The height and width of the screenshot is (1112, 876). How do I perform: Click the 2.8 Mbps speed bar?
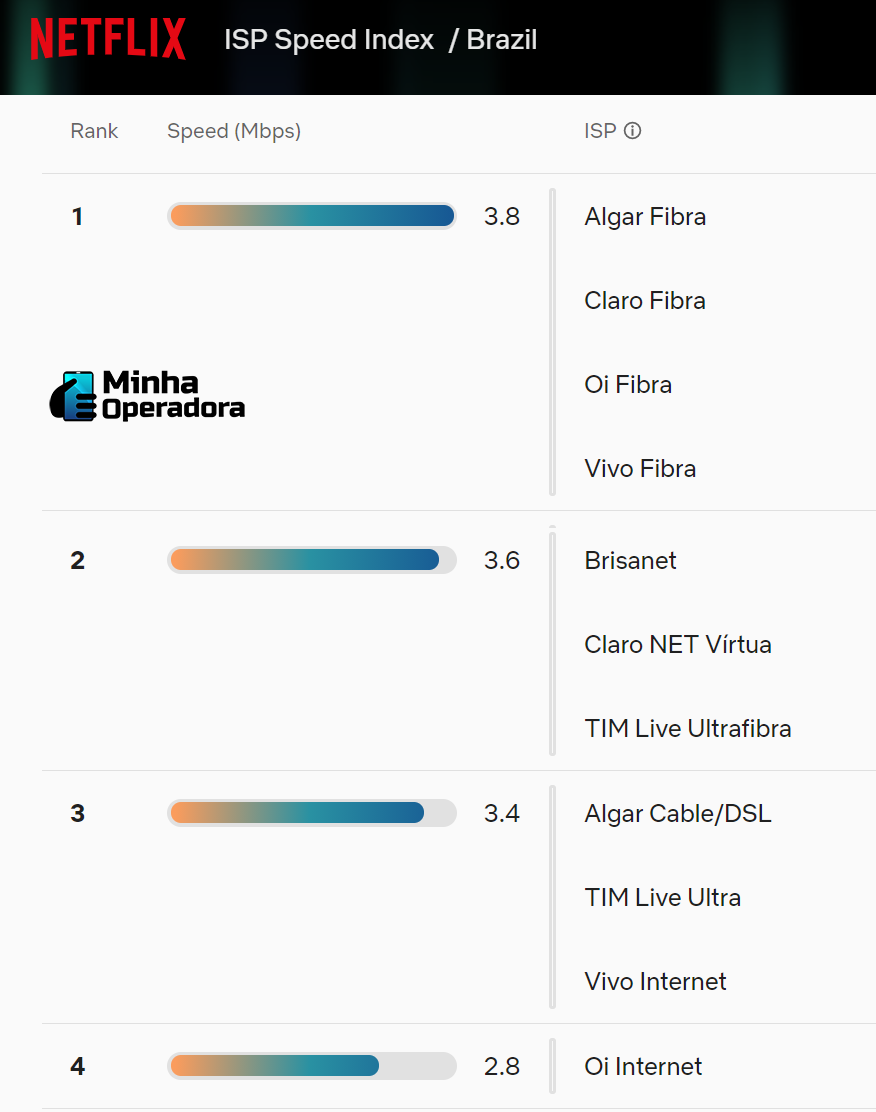(311, 1066)
